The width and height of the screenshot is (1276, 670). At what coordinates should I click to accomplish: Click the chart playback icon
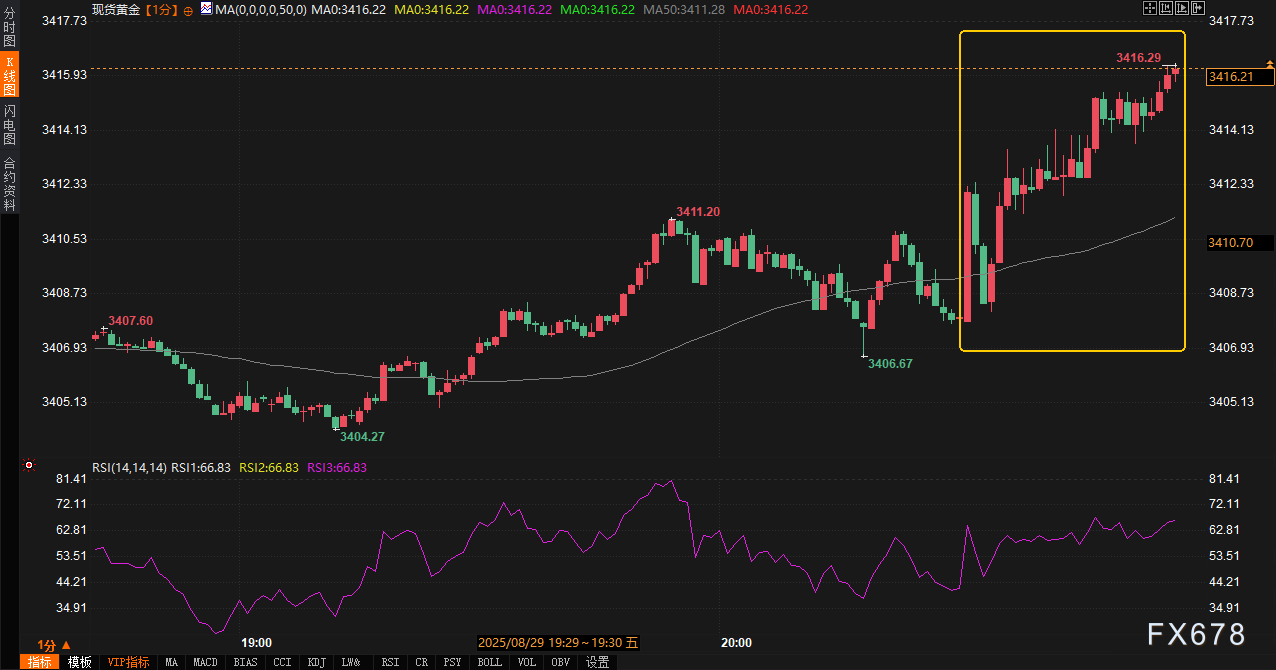[1183, 8]
